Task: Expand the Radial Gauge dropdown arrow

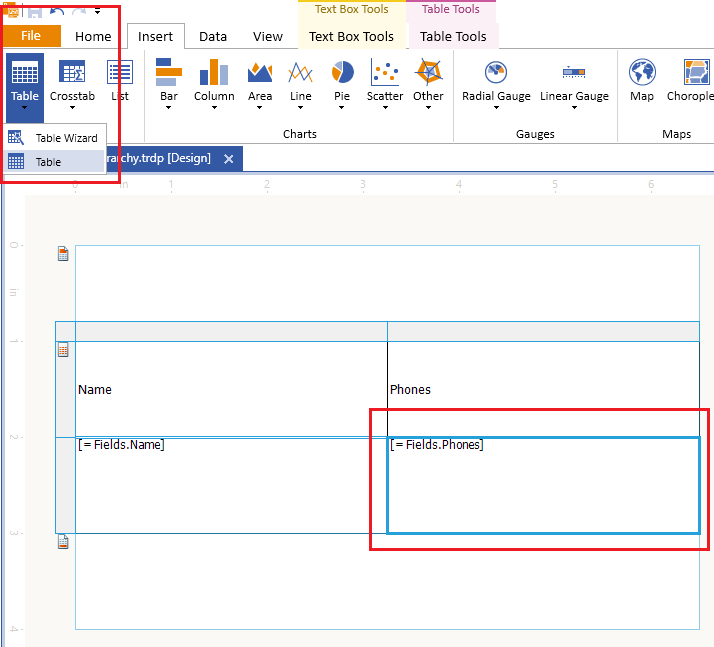Action: (x=496, y=108)
